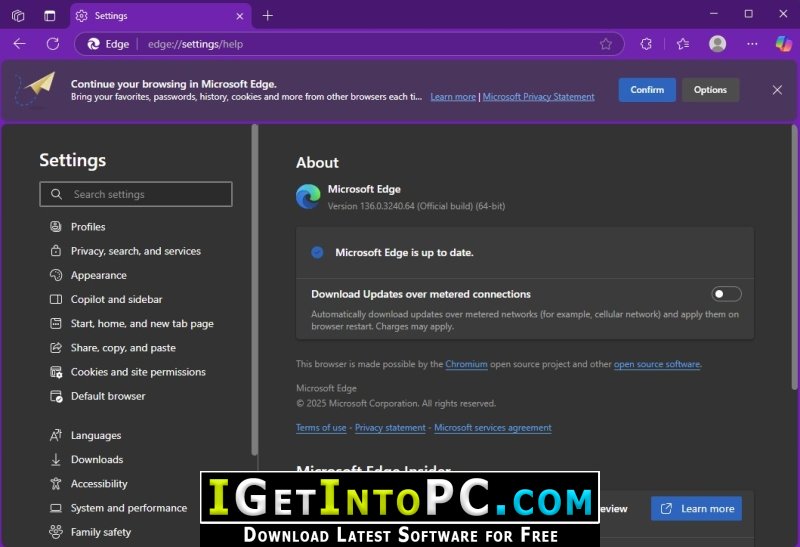Click the Languages sidebar icon
The width and height of the screenshot is (800, 547).
click(x=56, y=435)
